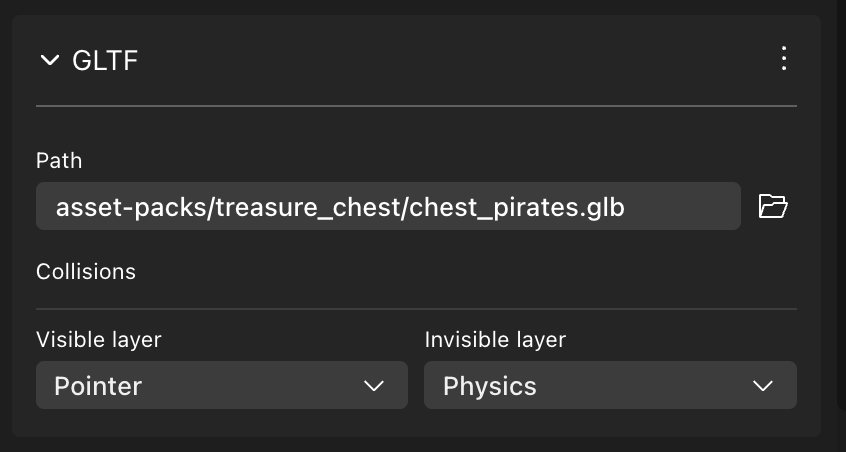
Task: Click the Invisible layer label
Action: 495,340
